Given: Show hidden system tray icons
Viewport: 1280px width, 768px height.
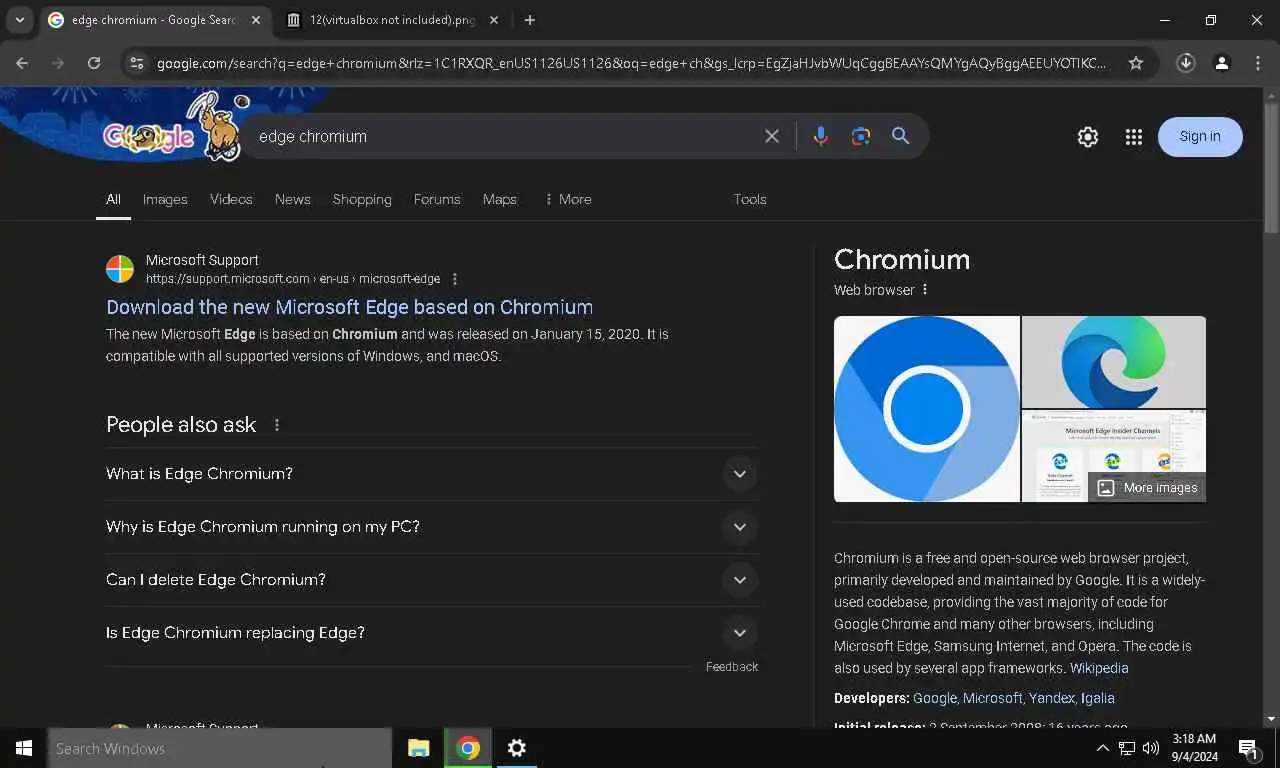Looking at the screenshot, I should pos(1103,748).
